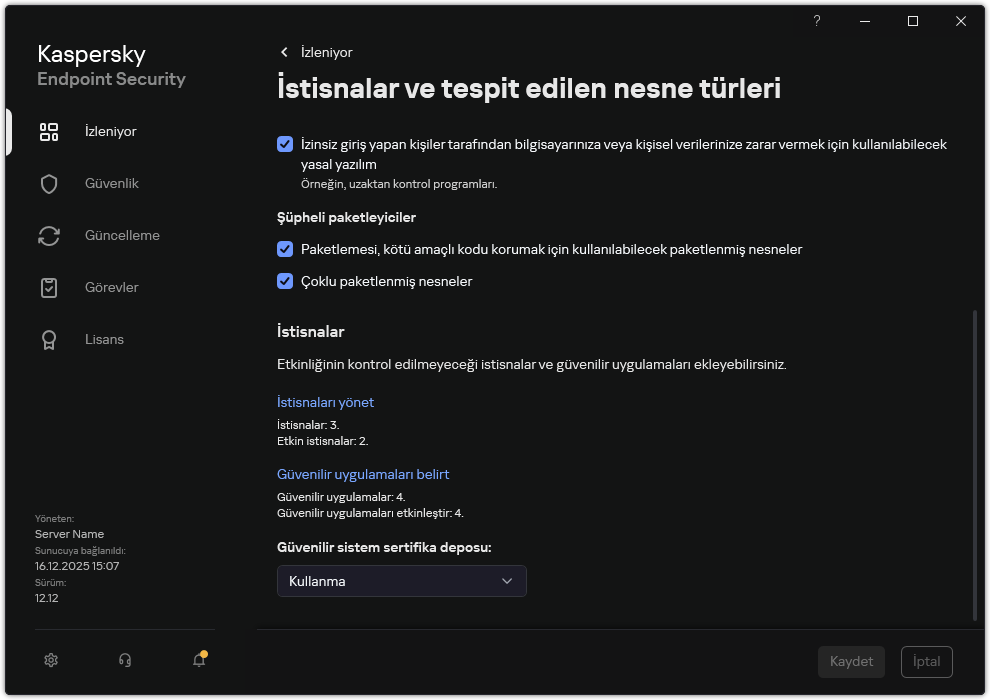Expand the 'Kullanma' certificate store dropdown
Image resolution: width=990 pixels, height=700 pixels.
point(401,581)
